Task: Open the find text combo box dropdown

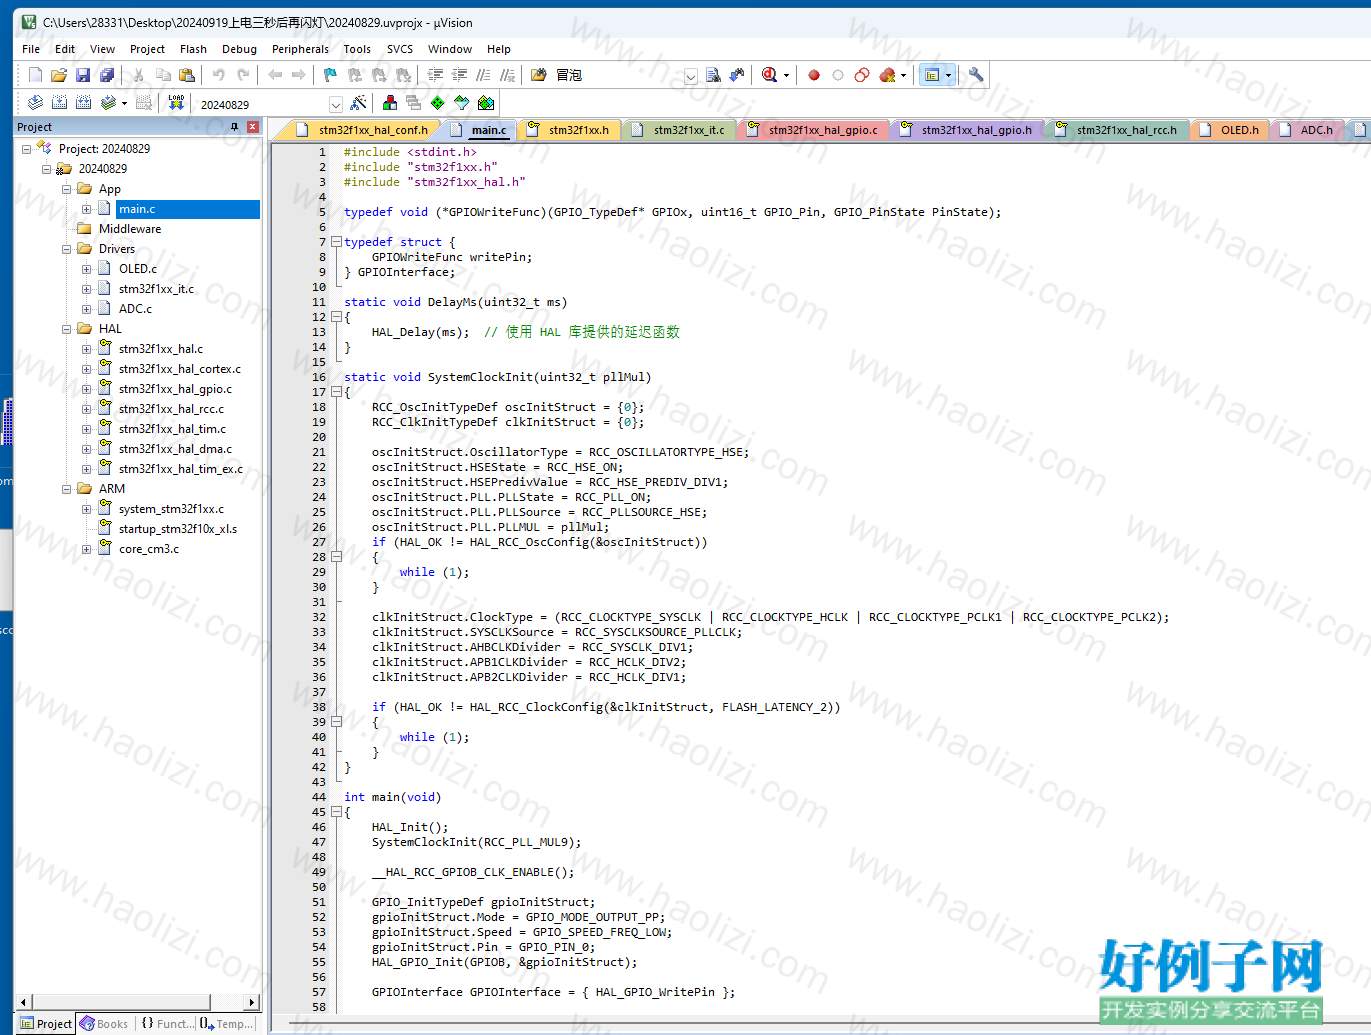Action: coord(691,76)
